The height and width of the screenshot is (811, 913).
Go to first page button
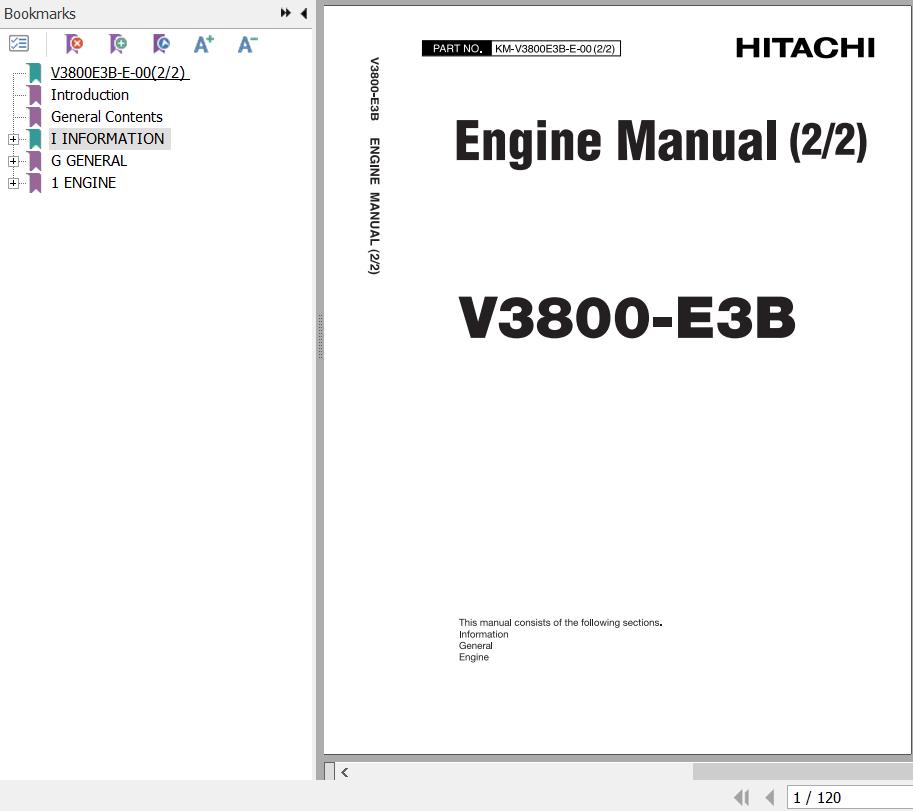[742, 797]
